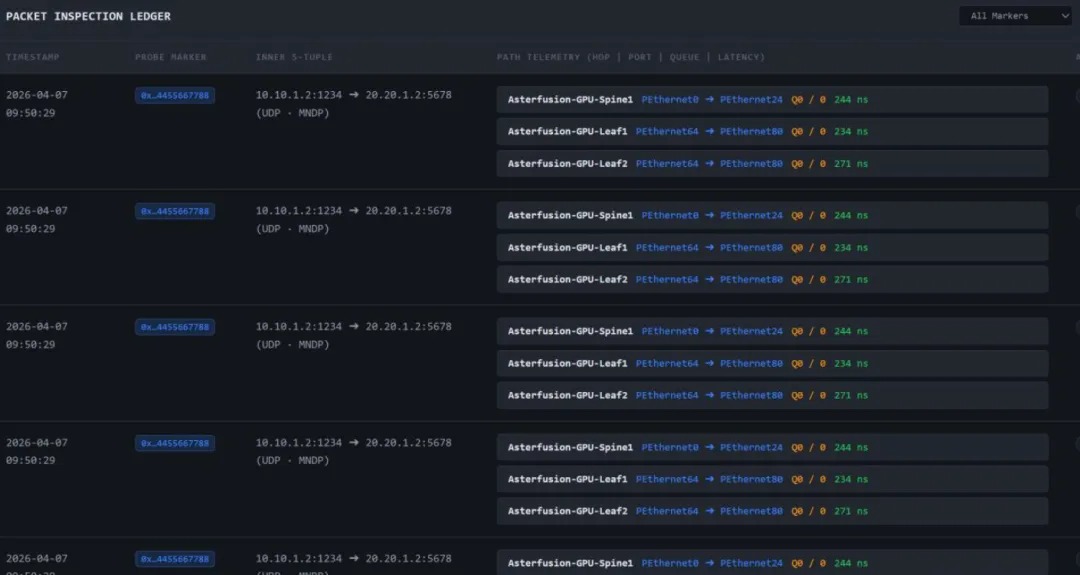Image resolution: width=1080 pixels, height=575 pixels.
Task: Select the first Asterfusion-GPU-Spine1 hop entry
Action: (x=771, y=100)
